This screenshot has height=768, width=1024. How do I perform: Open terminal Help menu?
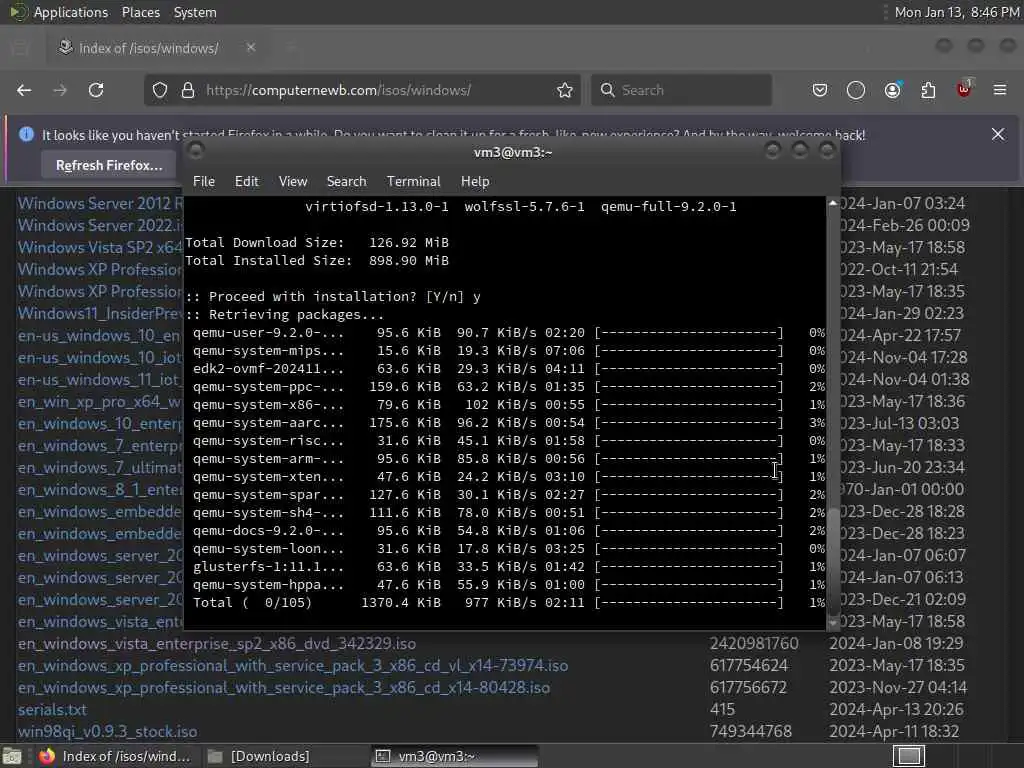click(475, 182)
